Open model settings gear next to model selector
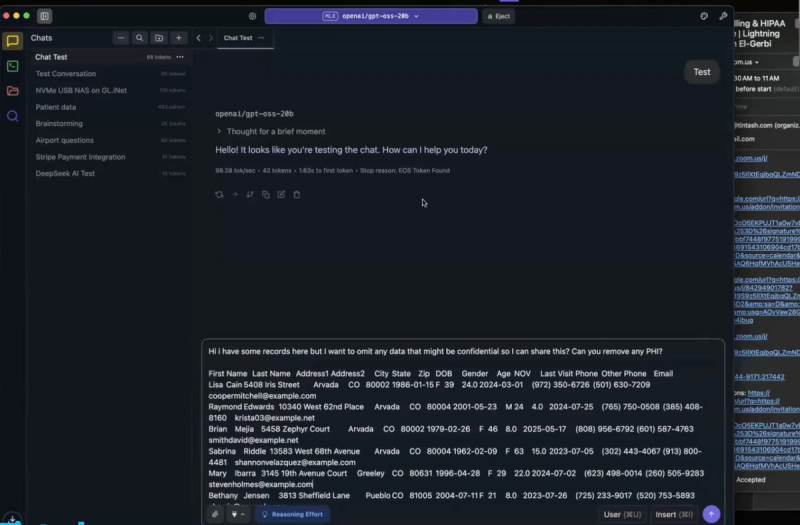 (x=253, y=16)
